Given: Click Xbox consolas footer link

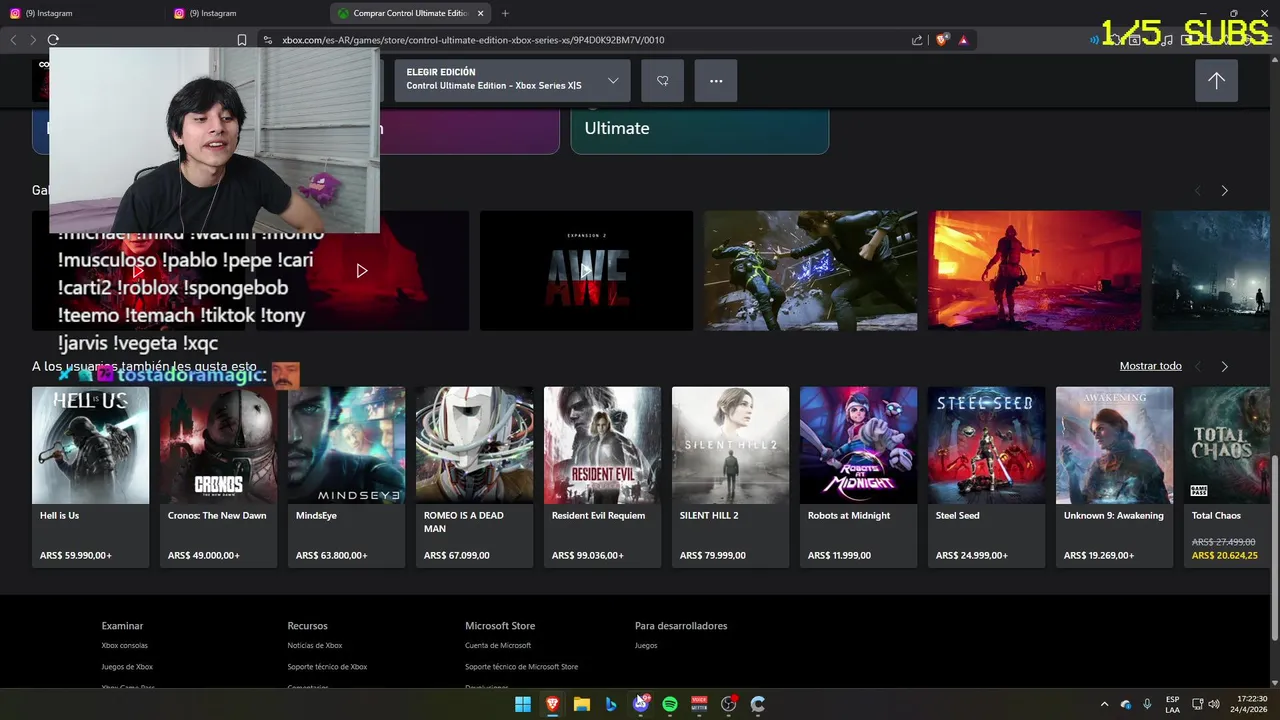Looking at the screenshot, I should click(x=124, y=646).
